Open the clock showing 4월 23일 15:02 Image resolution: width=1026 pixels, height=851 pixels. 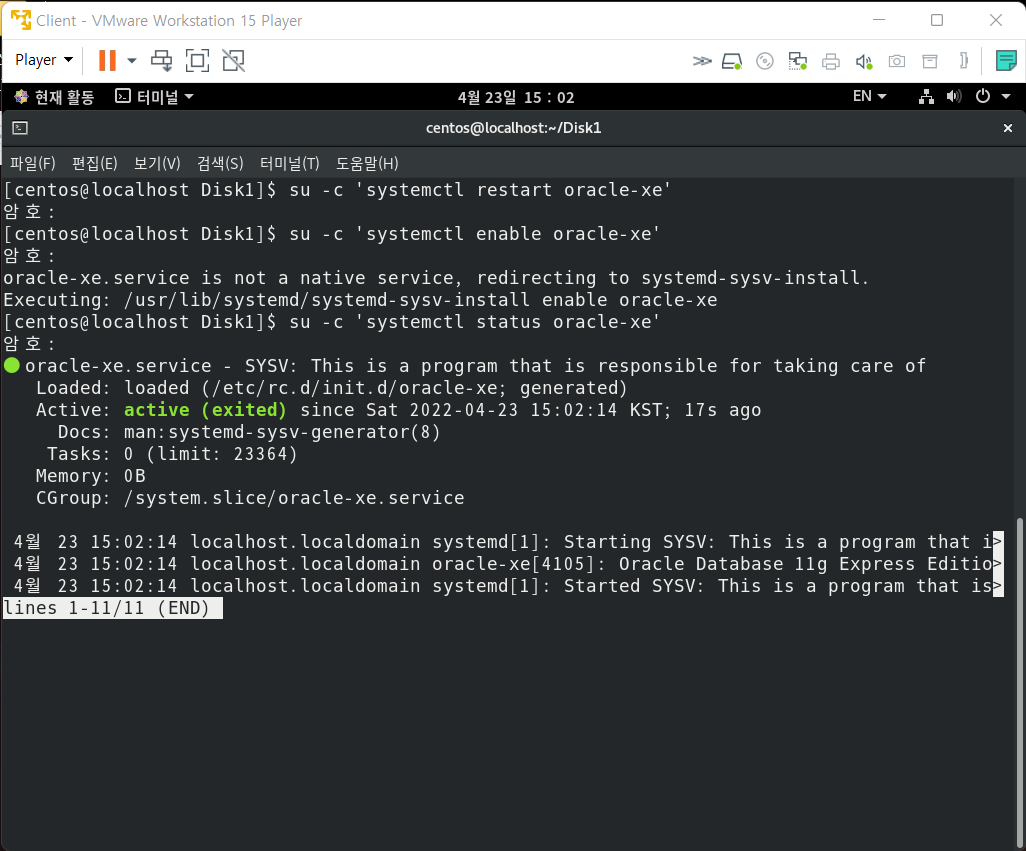coord(516,97)
